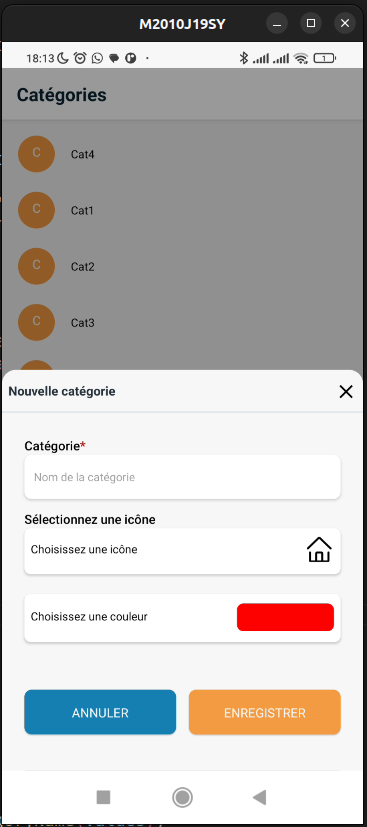Viewport: 367px width, 827px height.
Task: Focus the Nom de la catégorie field
Action: tap(182, 477)
